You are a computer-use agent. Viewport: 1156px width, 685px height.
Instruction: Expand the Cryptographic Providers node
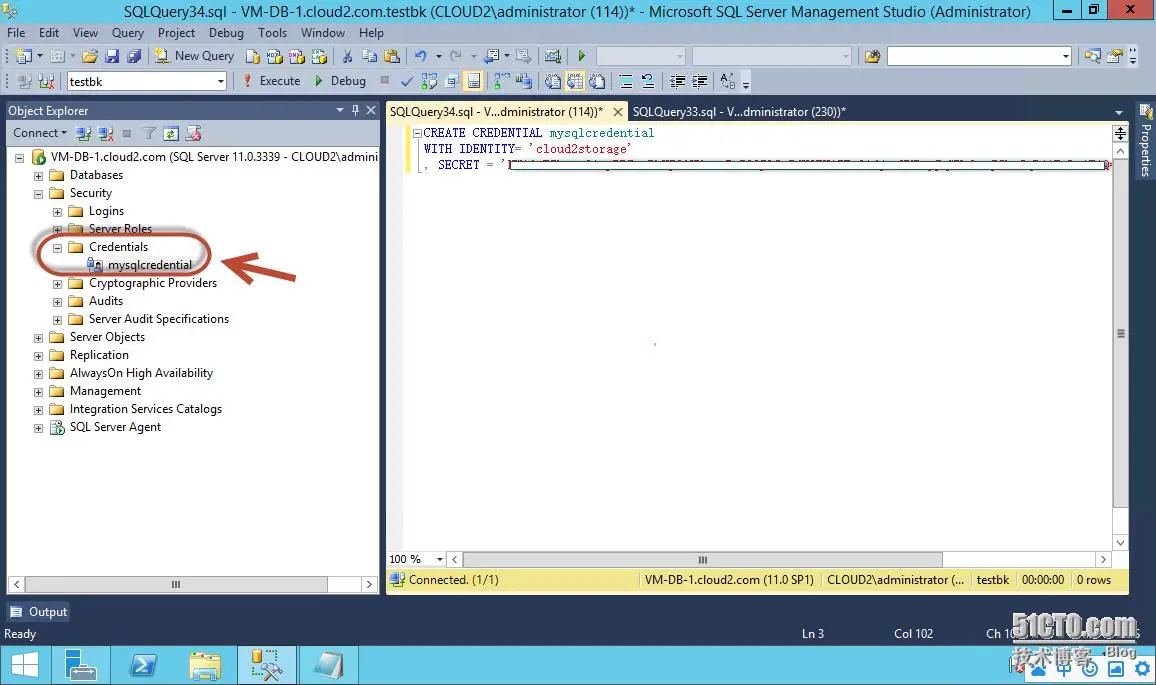pyautogui.click(x=58, y=284)
